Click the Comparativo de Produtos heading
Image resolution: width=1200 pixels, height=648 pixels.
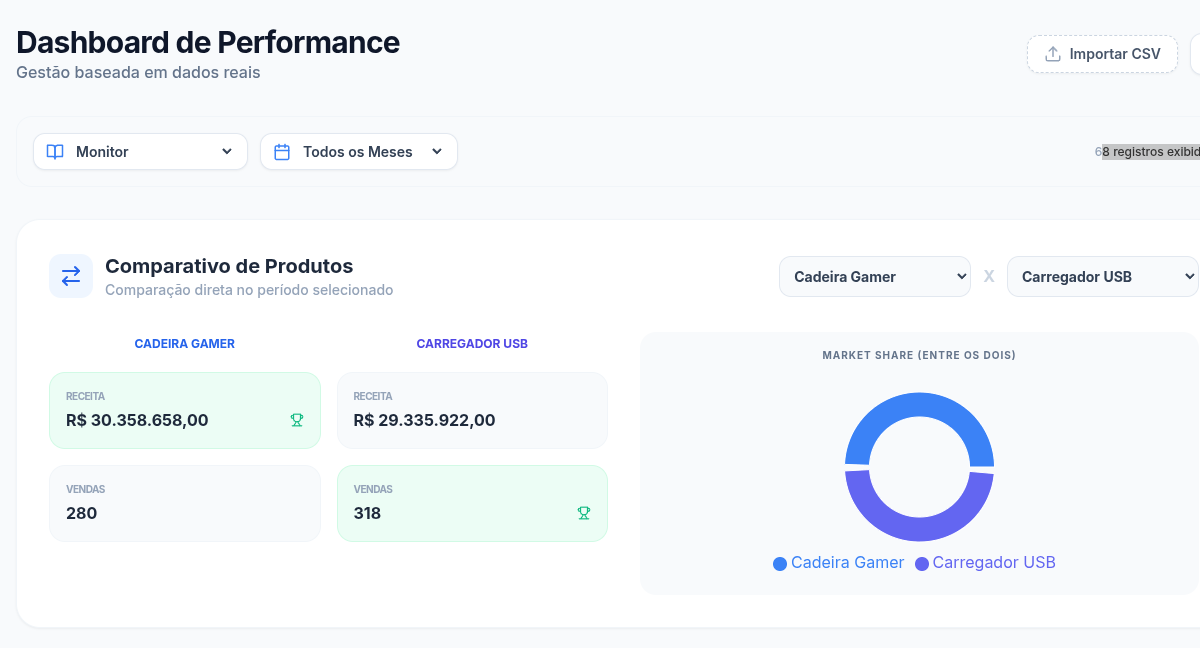[229, 266]
